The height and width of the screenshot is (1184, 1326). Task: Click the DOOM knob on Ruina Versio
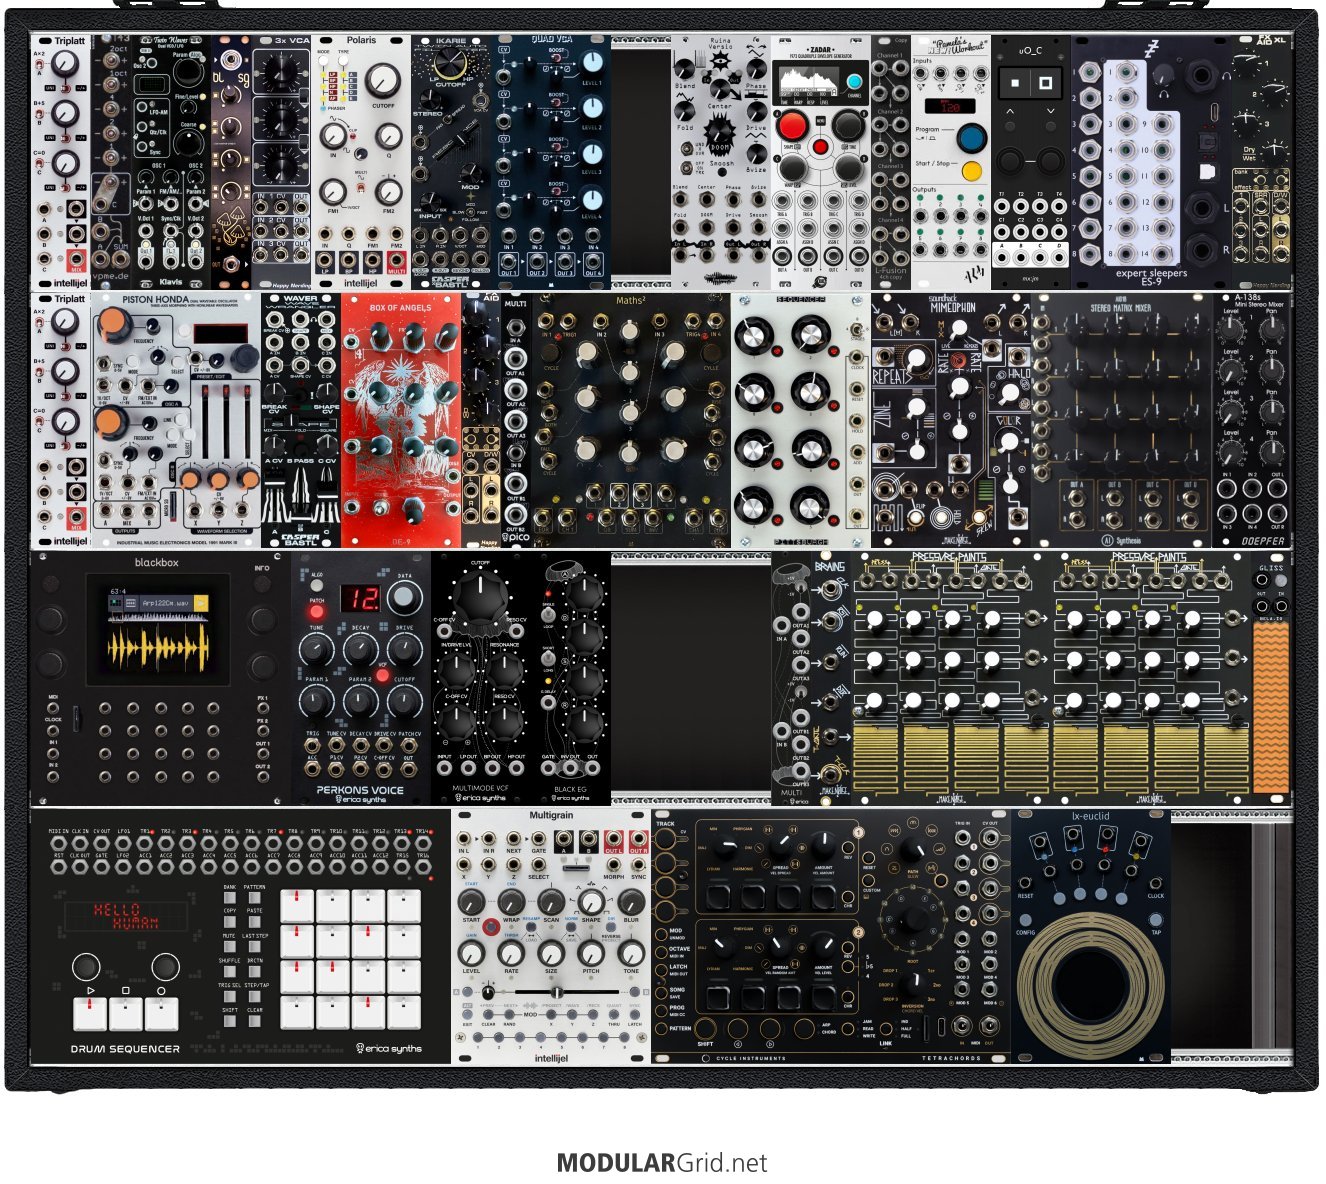[720, 131]
